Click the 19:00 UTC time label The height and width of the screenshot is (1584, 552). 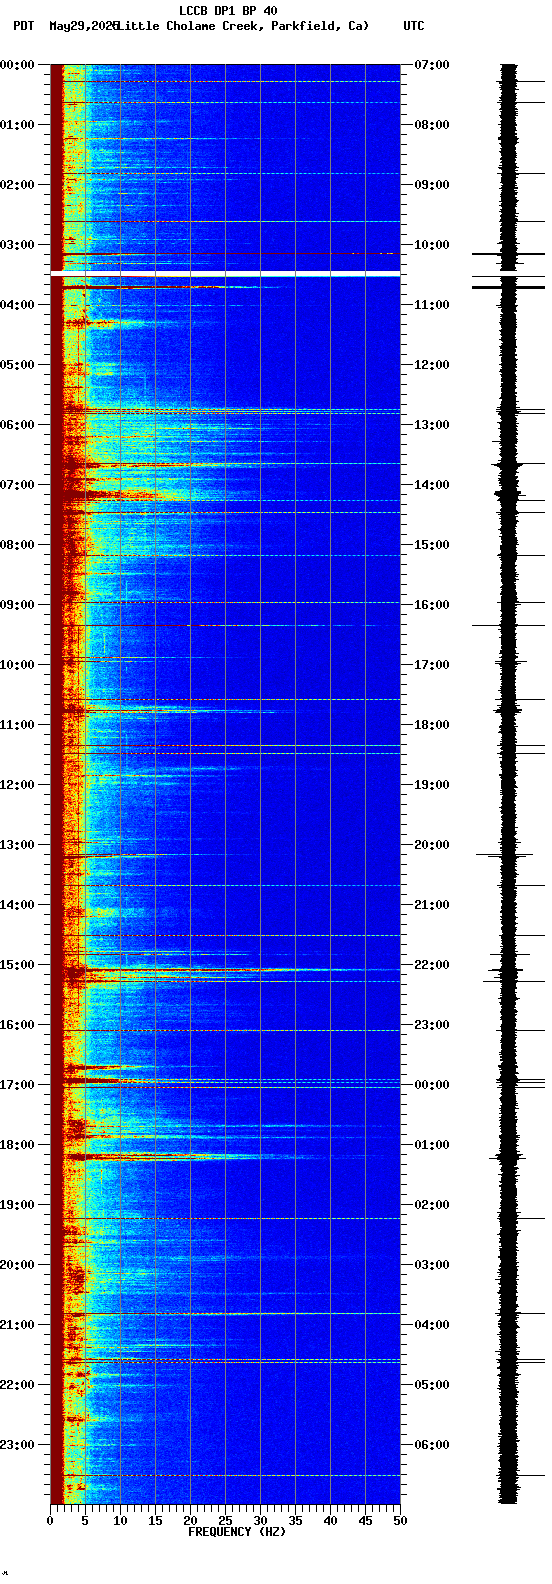point(431,785)
